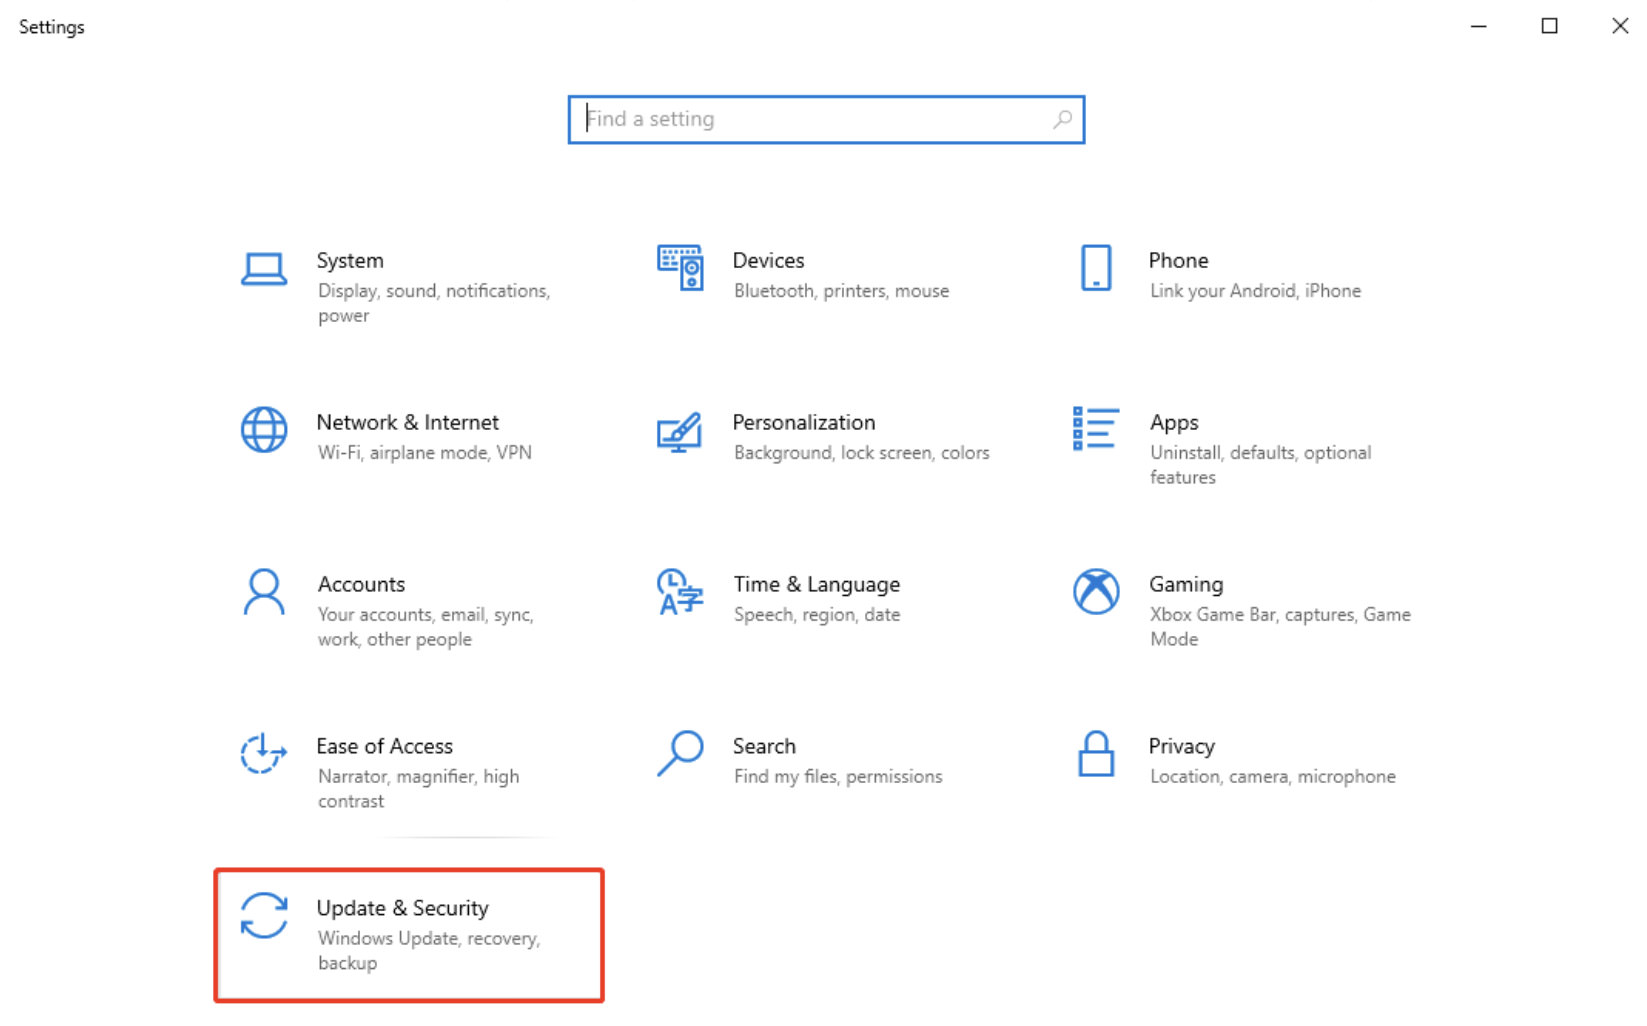
Task: Click "Display, sound, notifications, power" text
Action: 434,303
